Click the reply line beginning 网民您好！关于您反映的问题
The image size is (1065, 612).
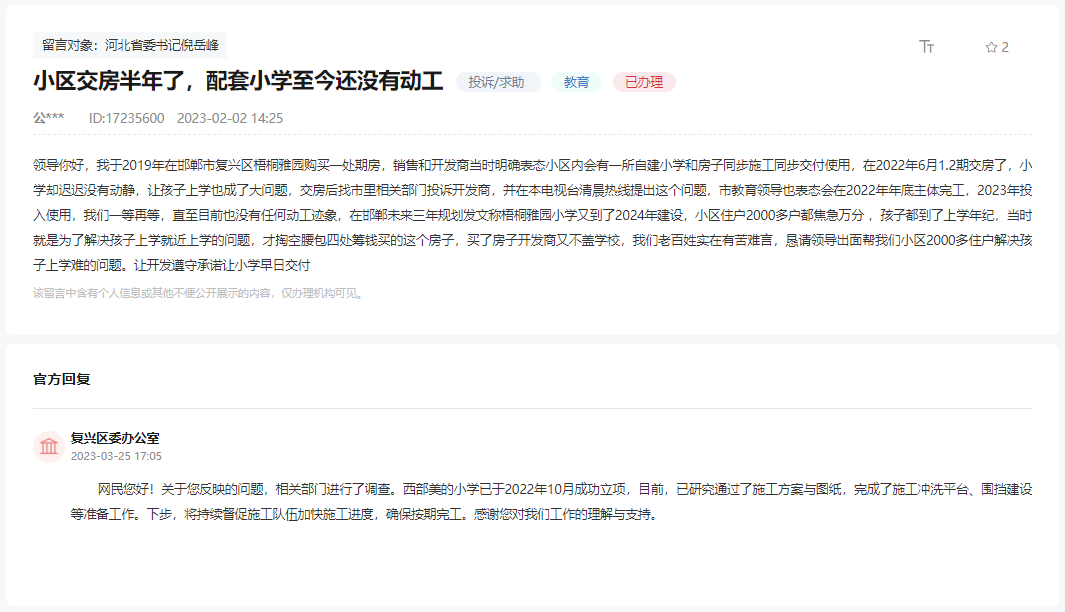click(565, 489)
